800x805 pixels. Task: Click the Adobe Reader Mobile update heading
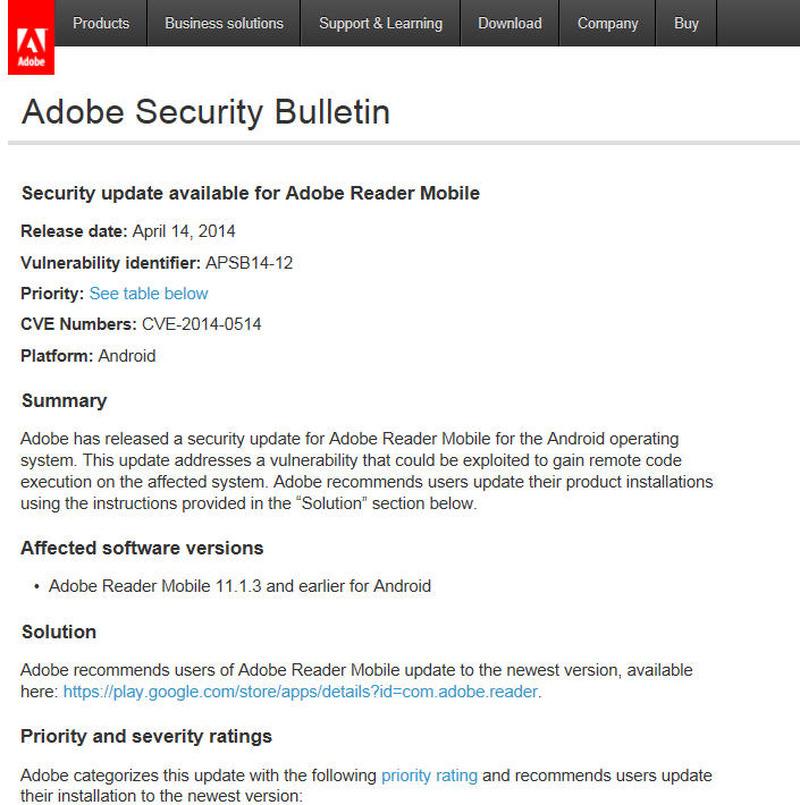point(250,193)
